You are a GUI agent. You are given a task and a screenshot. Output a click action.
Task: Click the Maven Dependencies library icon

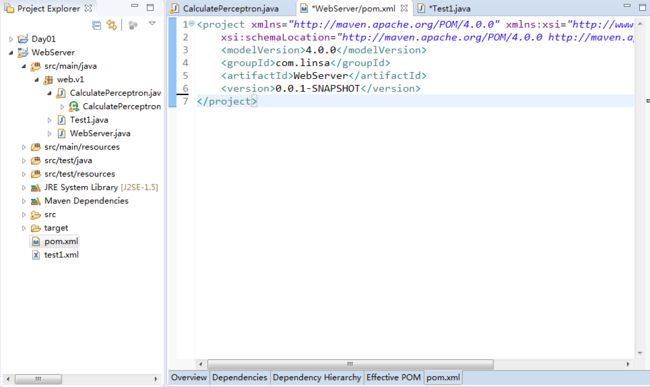(36, 201)
